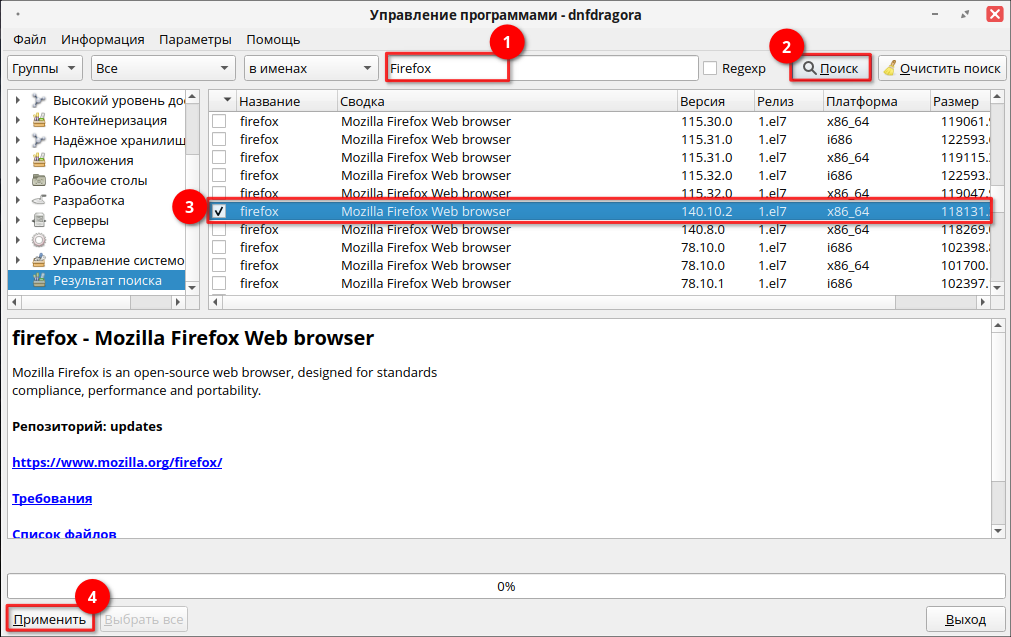Check firefox 115.31.0 i686 package
This screenshot has width=1011, height=637.
(x=219, y=139)
